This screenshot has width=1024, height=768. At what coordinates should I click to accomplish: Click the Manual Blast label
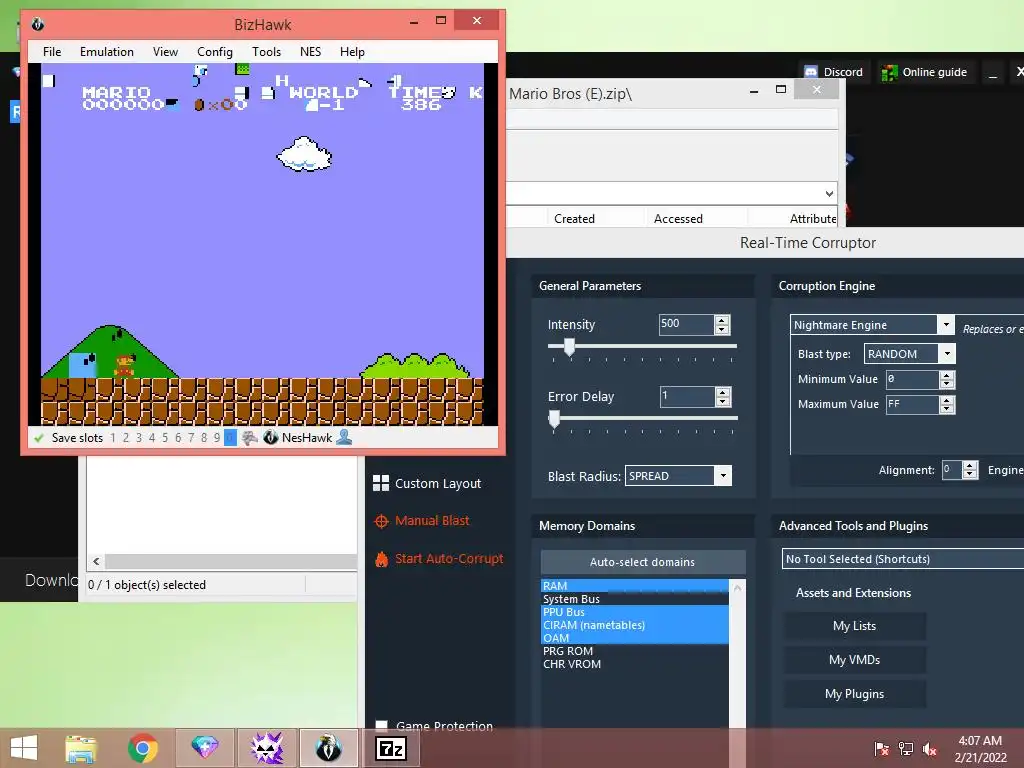coord(432,520)
